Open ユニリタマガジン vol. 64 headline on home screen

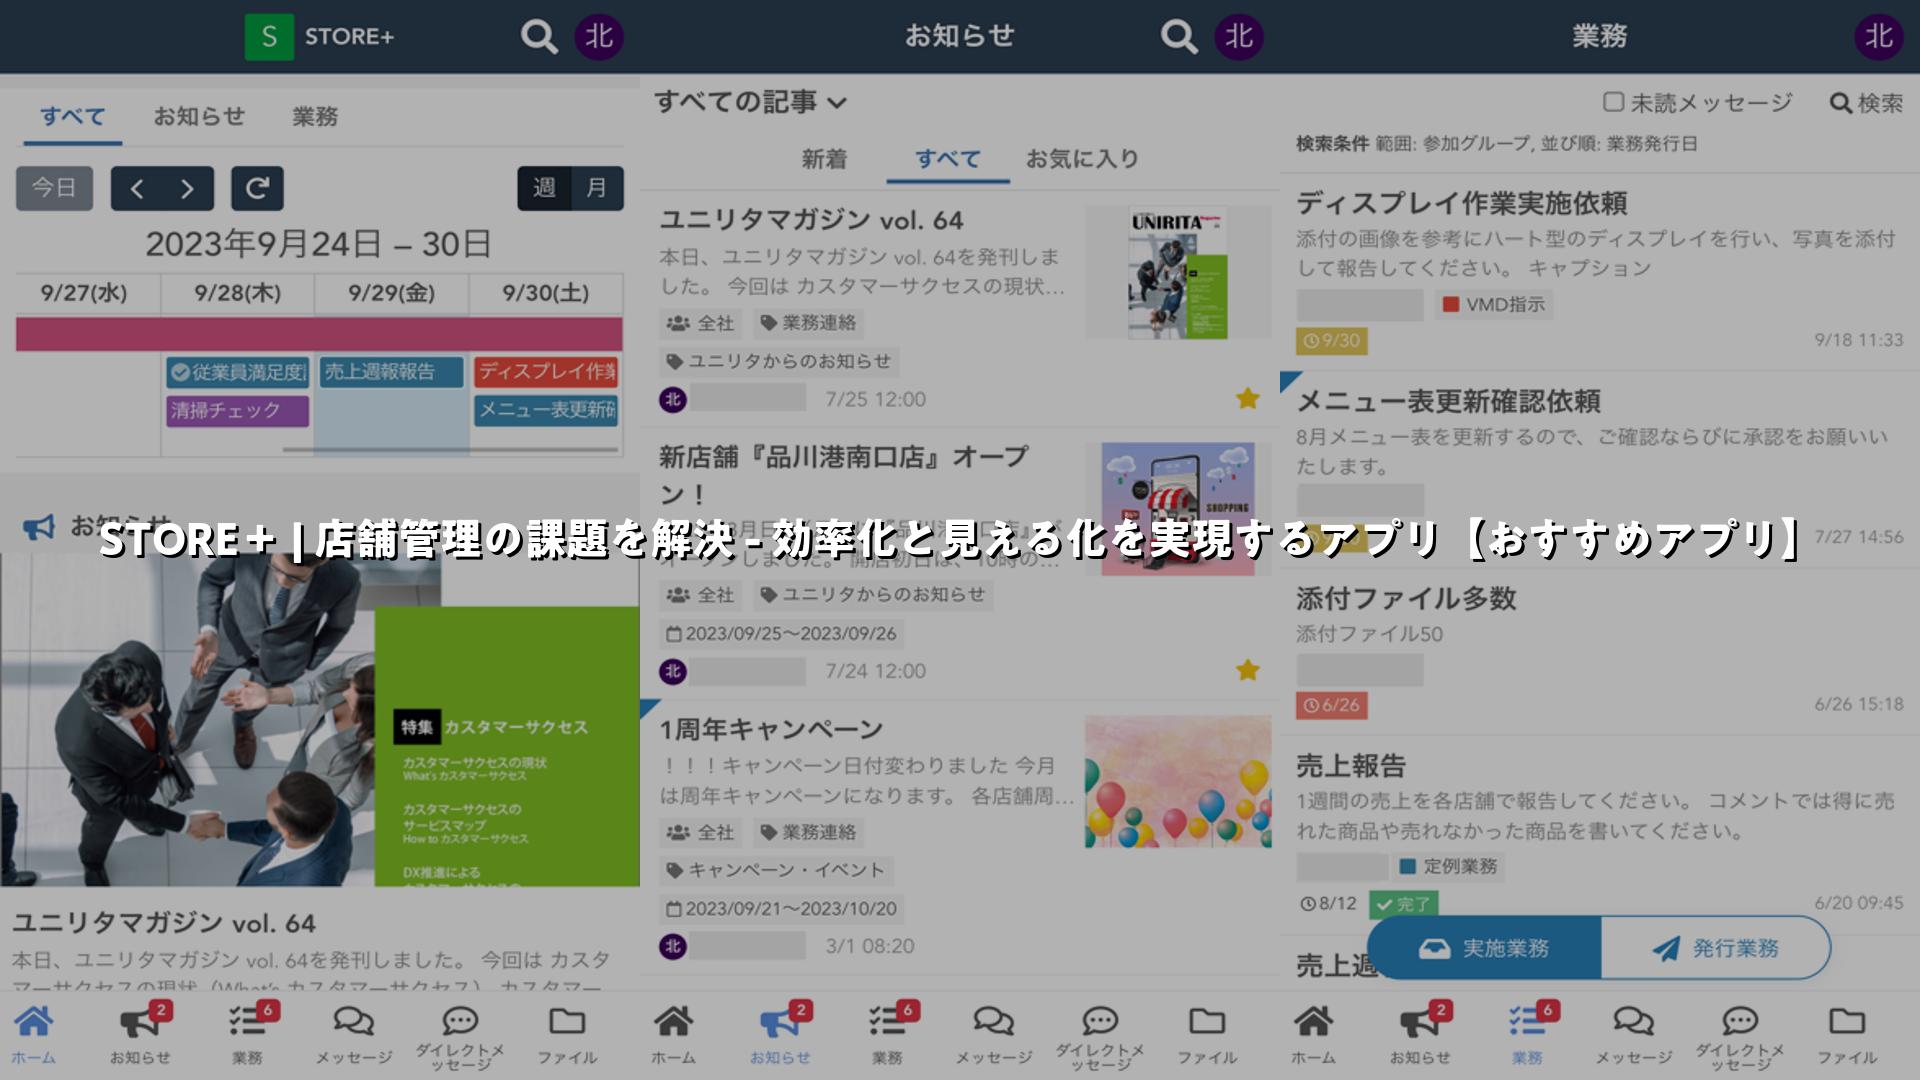[164, 923]
